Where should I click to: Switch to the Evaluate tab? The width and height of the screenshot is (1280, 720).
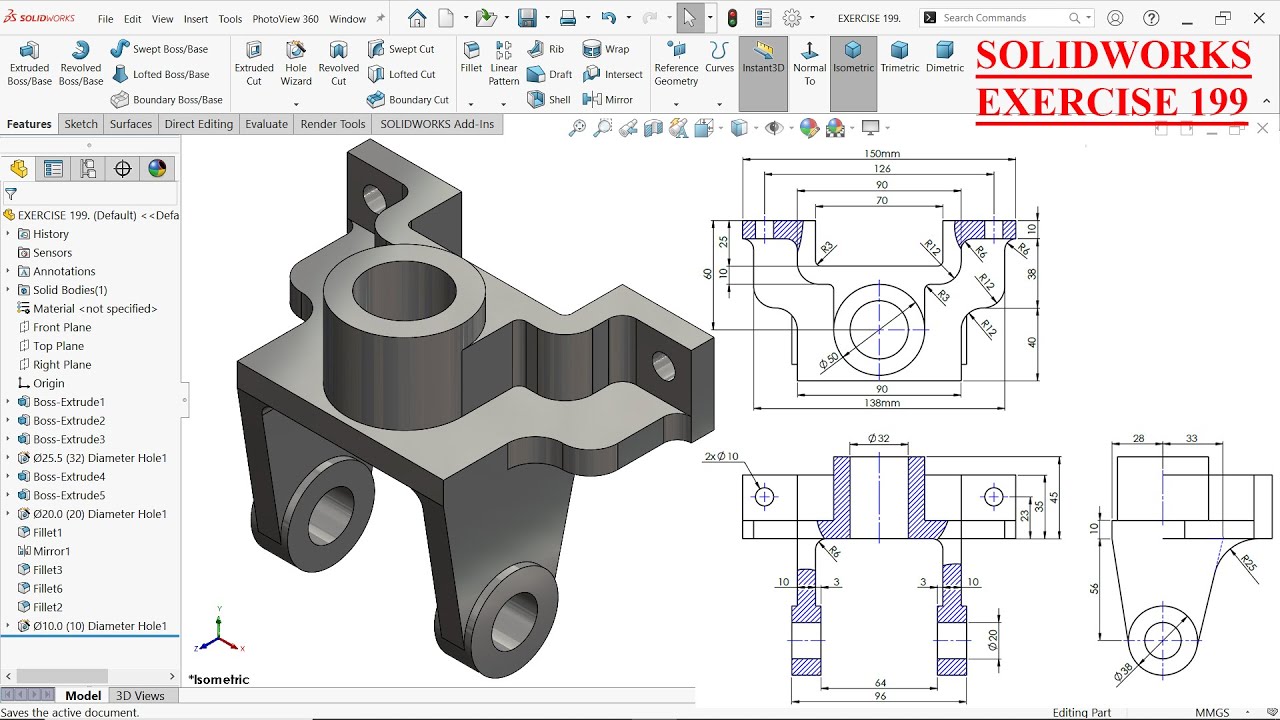coord(266,124)
